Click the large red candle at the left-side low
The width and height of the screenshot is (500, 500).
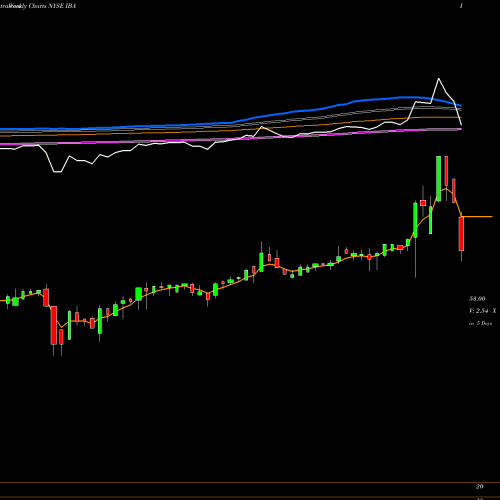coord(54,325)
